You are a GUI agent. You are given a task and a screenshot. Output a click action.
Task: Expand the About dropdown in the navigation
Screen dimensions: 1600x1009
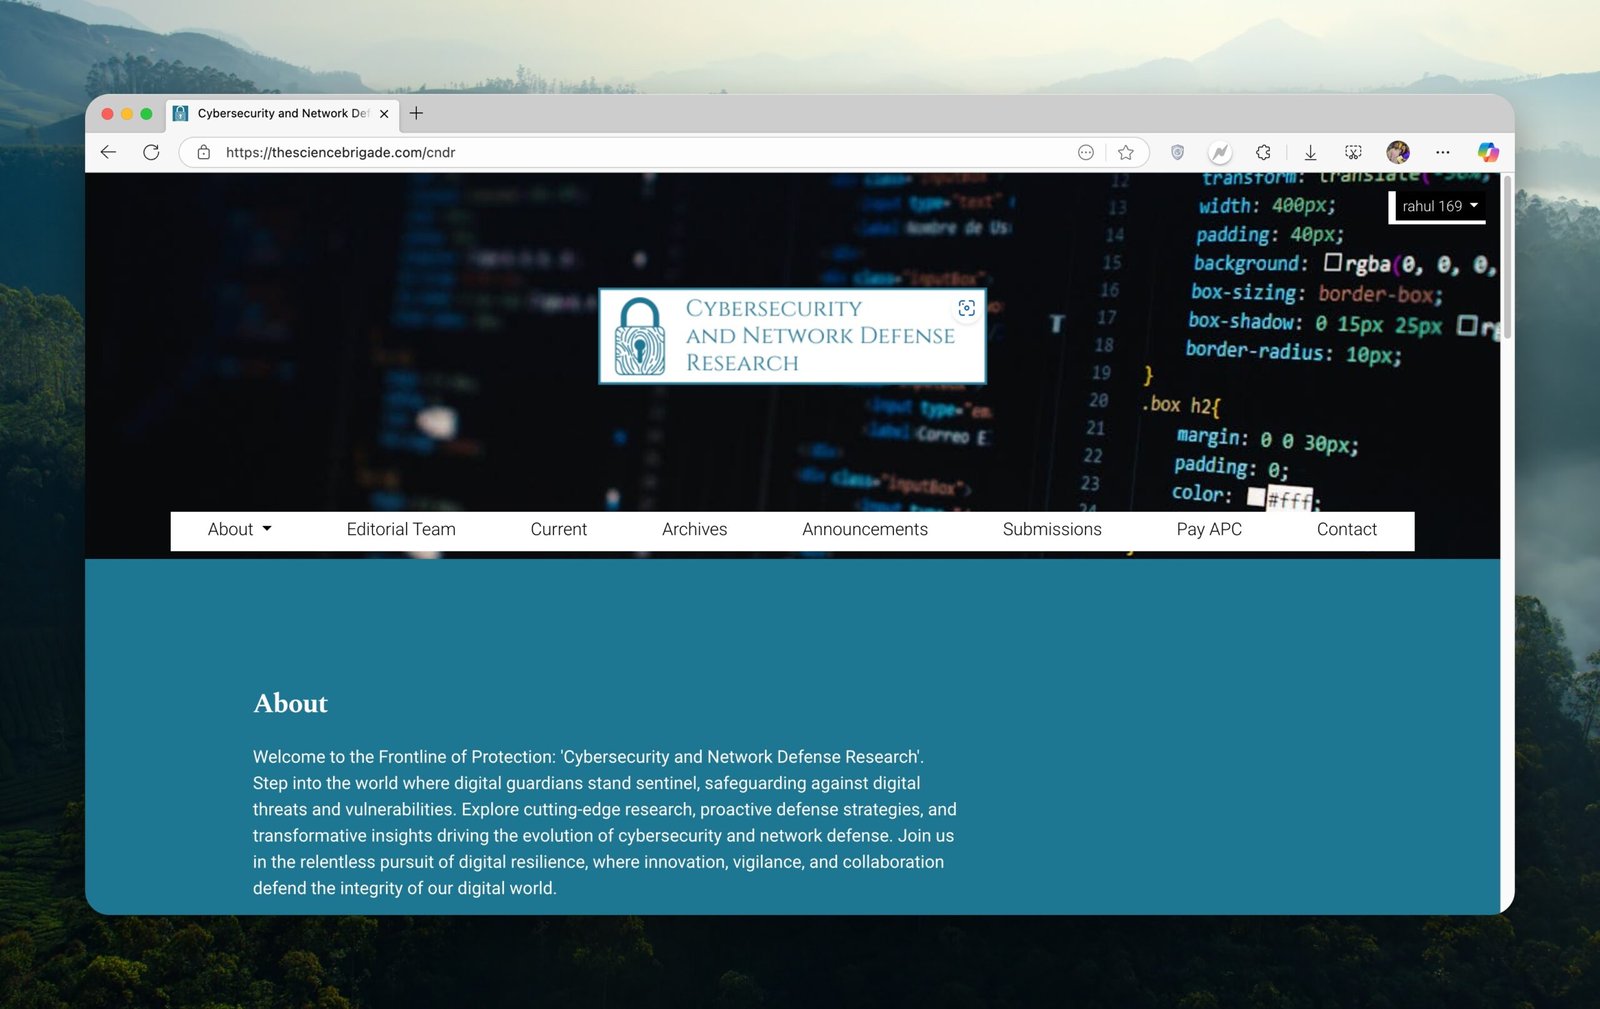click(239, 529)
